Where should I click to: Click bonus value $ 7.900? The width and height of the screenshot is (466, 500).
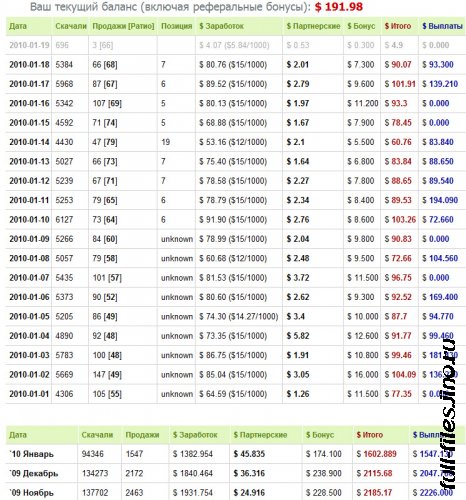click(x=360, y=123)
